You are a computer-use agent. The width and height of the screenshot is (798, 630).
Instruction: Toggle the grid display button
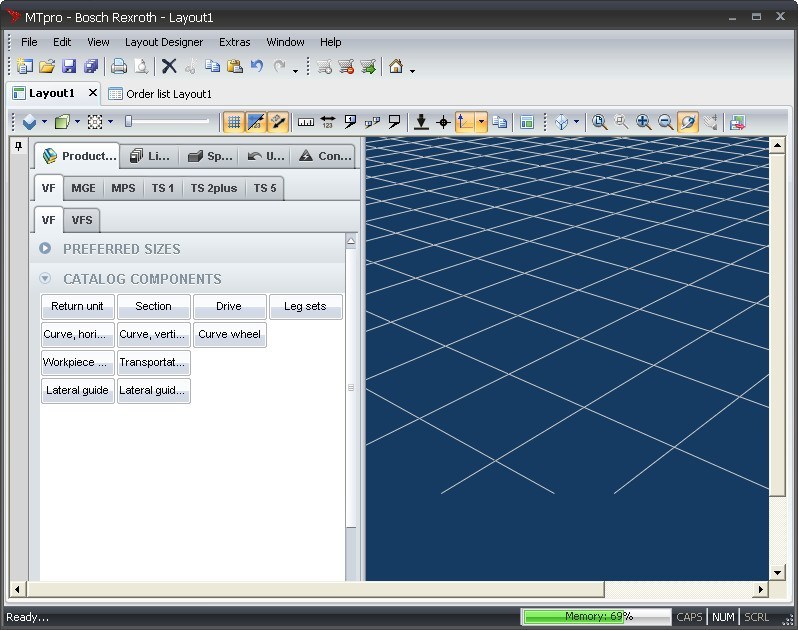[x=234, y=122]
